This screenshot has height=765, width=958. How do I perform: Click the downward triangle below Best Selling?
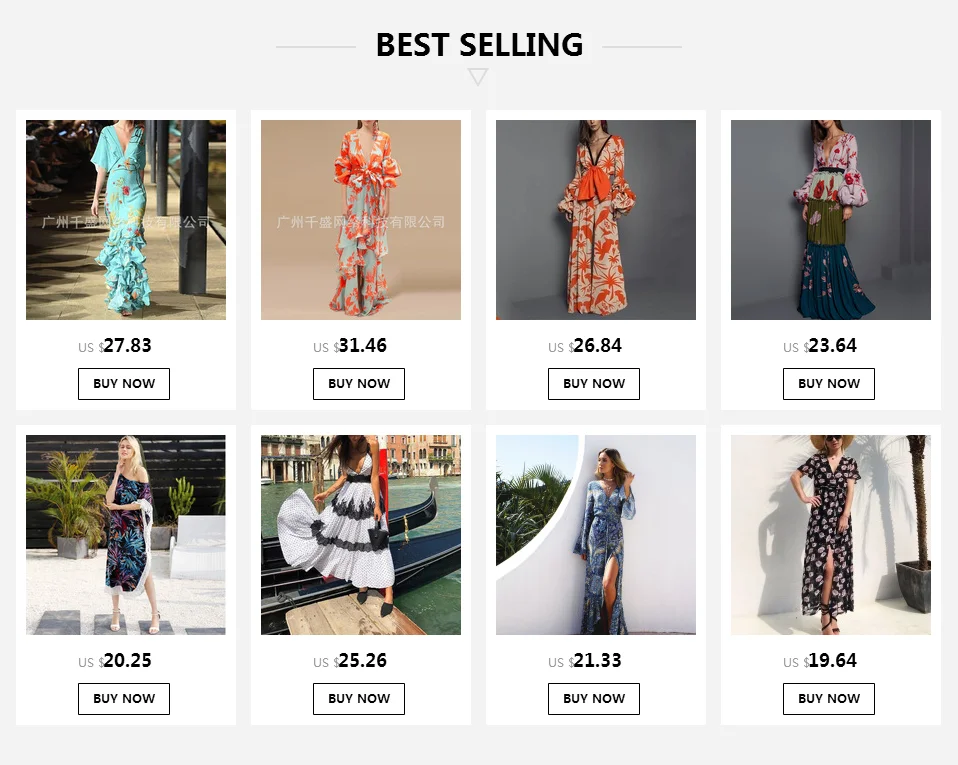[x=478, y=77]
